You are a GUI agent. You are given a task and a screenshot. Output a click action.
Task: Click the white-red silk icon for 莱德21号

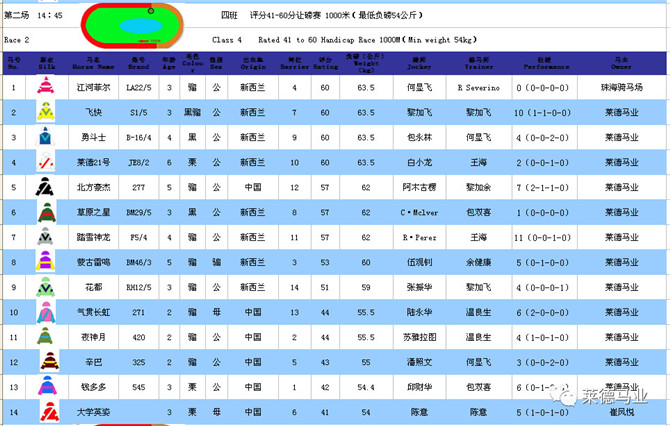[x=45, y=162]
